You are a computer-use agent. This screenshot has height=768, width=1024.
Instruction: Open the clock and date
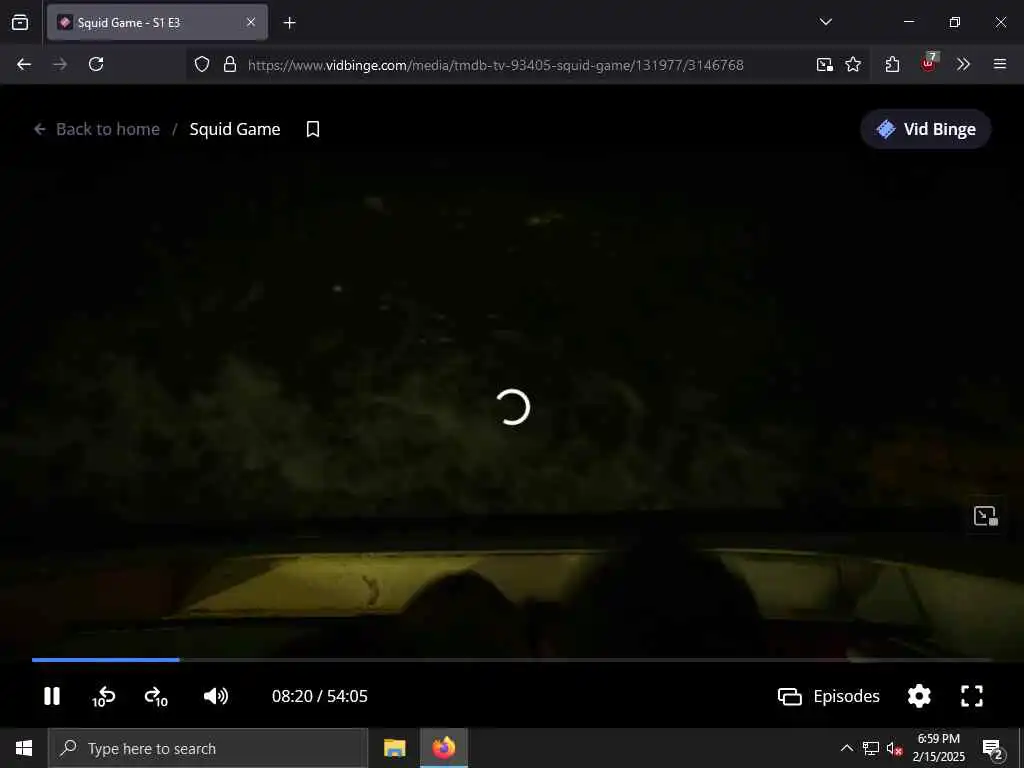click(x=938, y=748)
